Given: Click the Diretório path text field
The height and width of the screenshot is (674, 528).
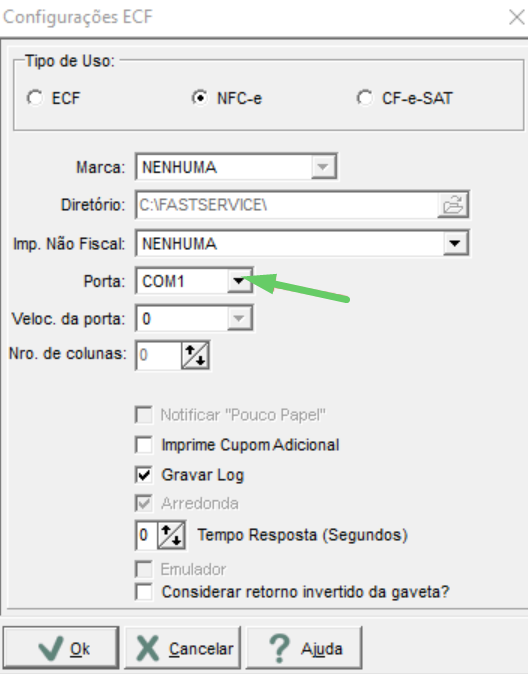Looking at the screenshot, I should (x=287, y=205).
